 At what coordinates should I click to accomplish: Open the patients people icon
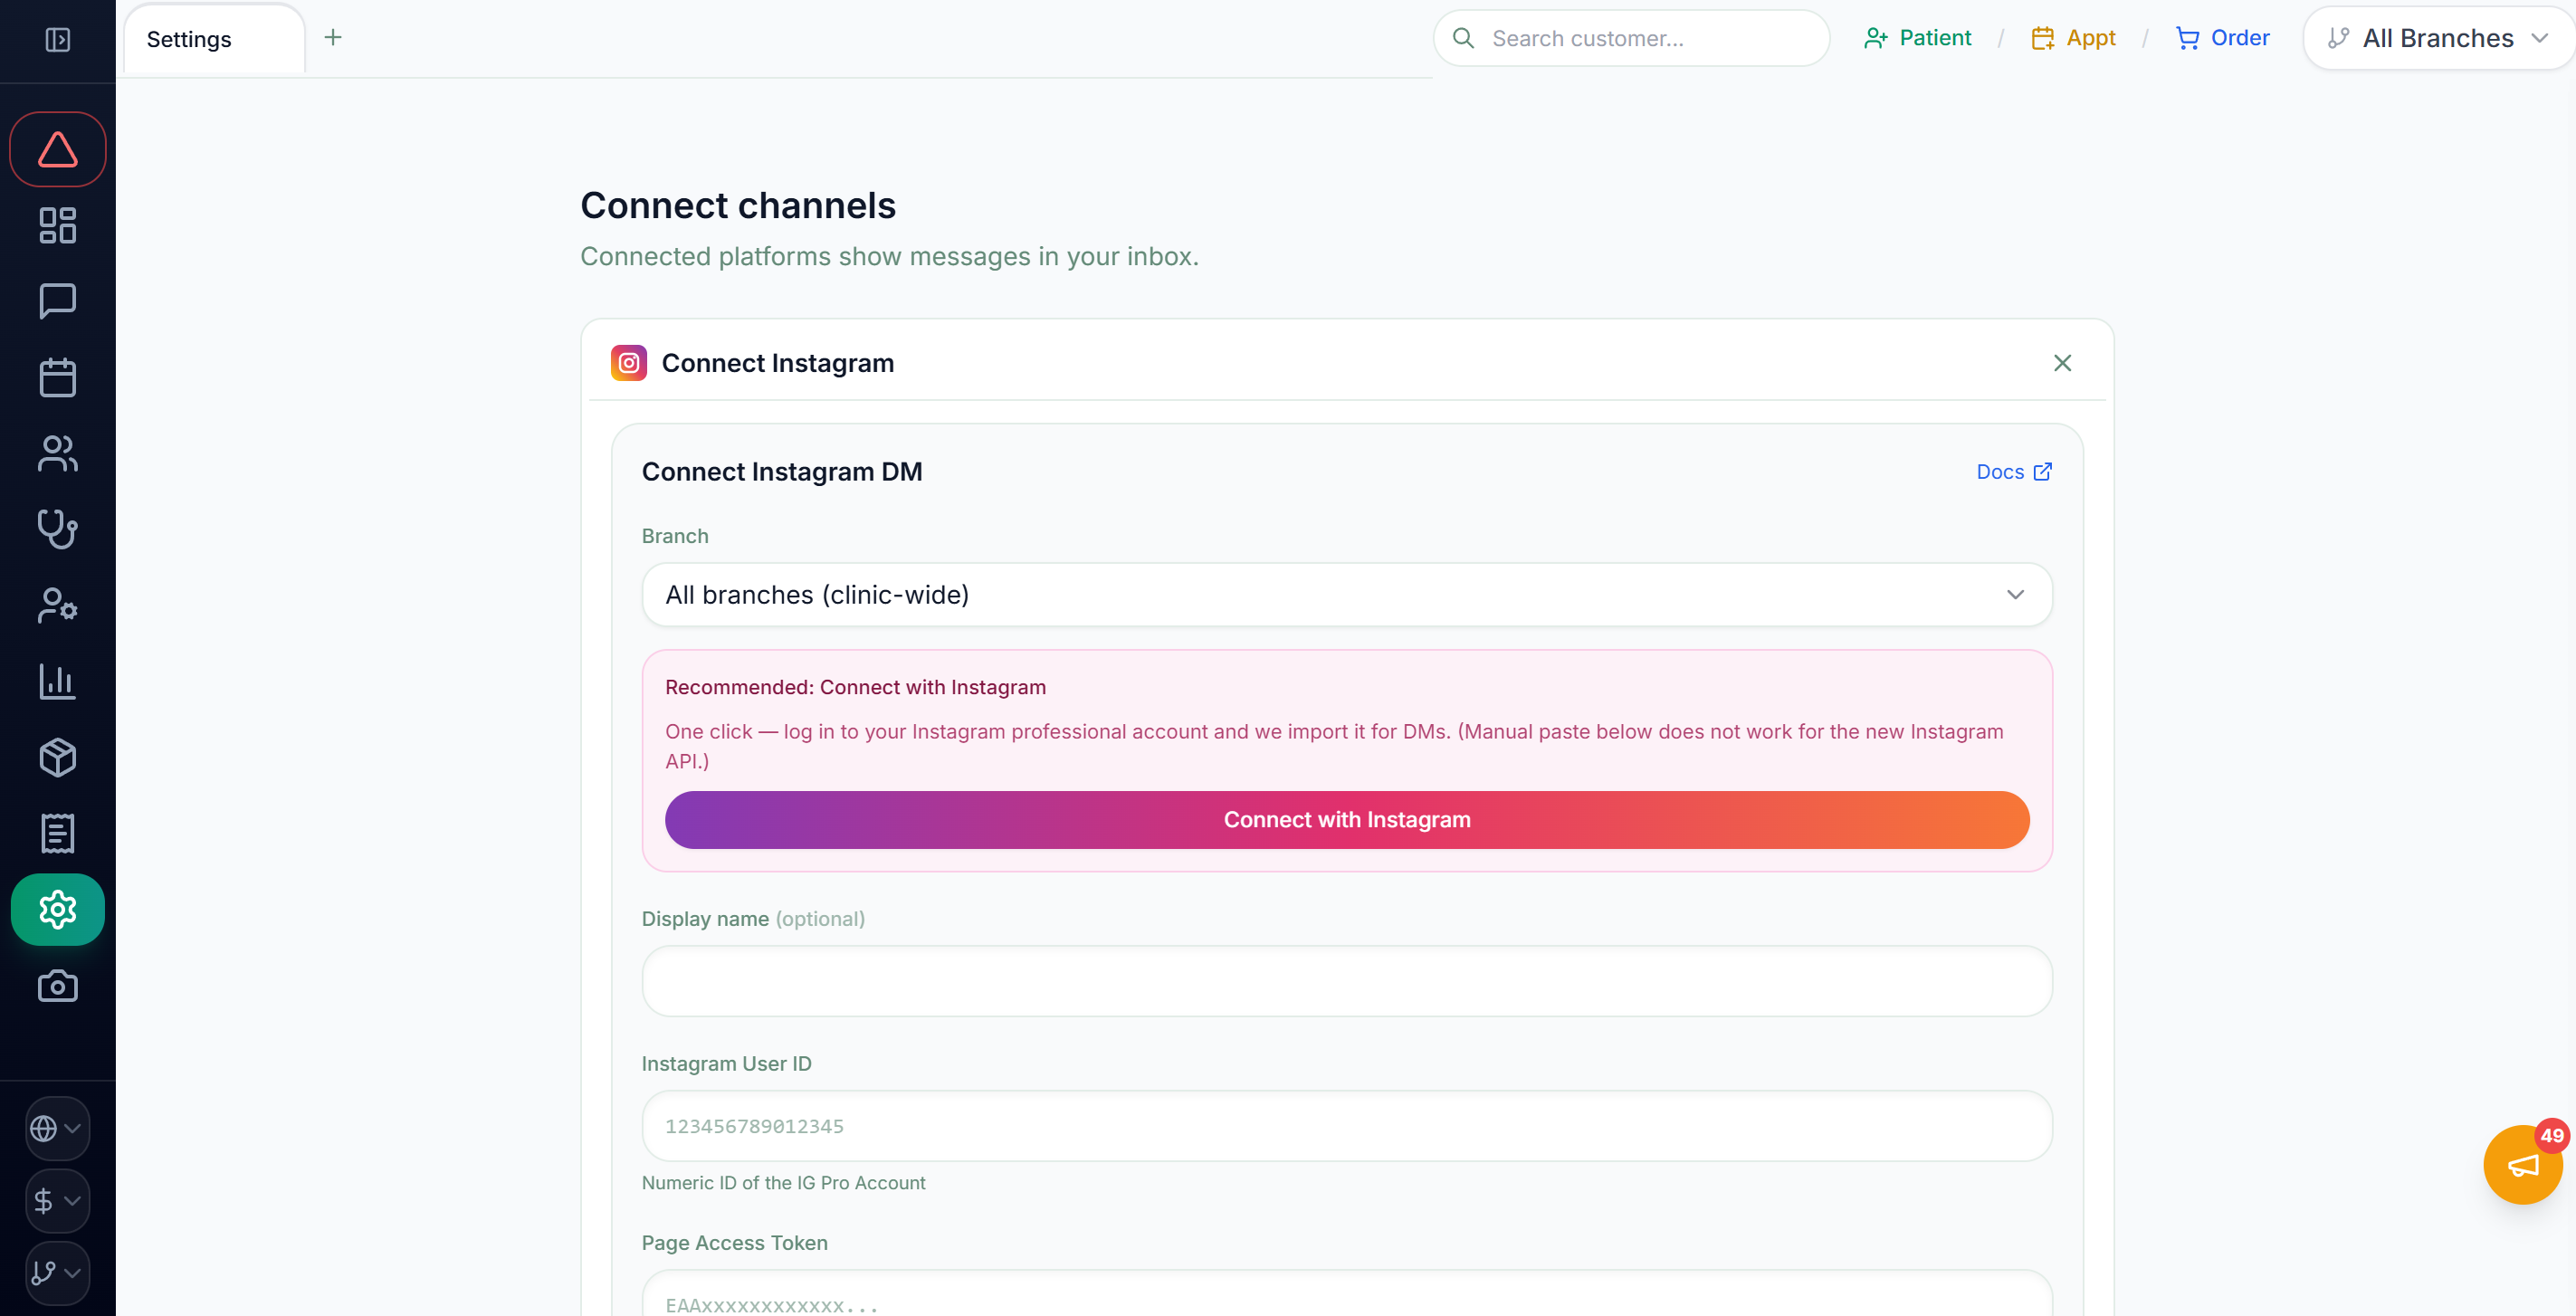pos(57,454)
